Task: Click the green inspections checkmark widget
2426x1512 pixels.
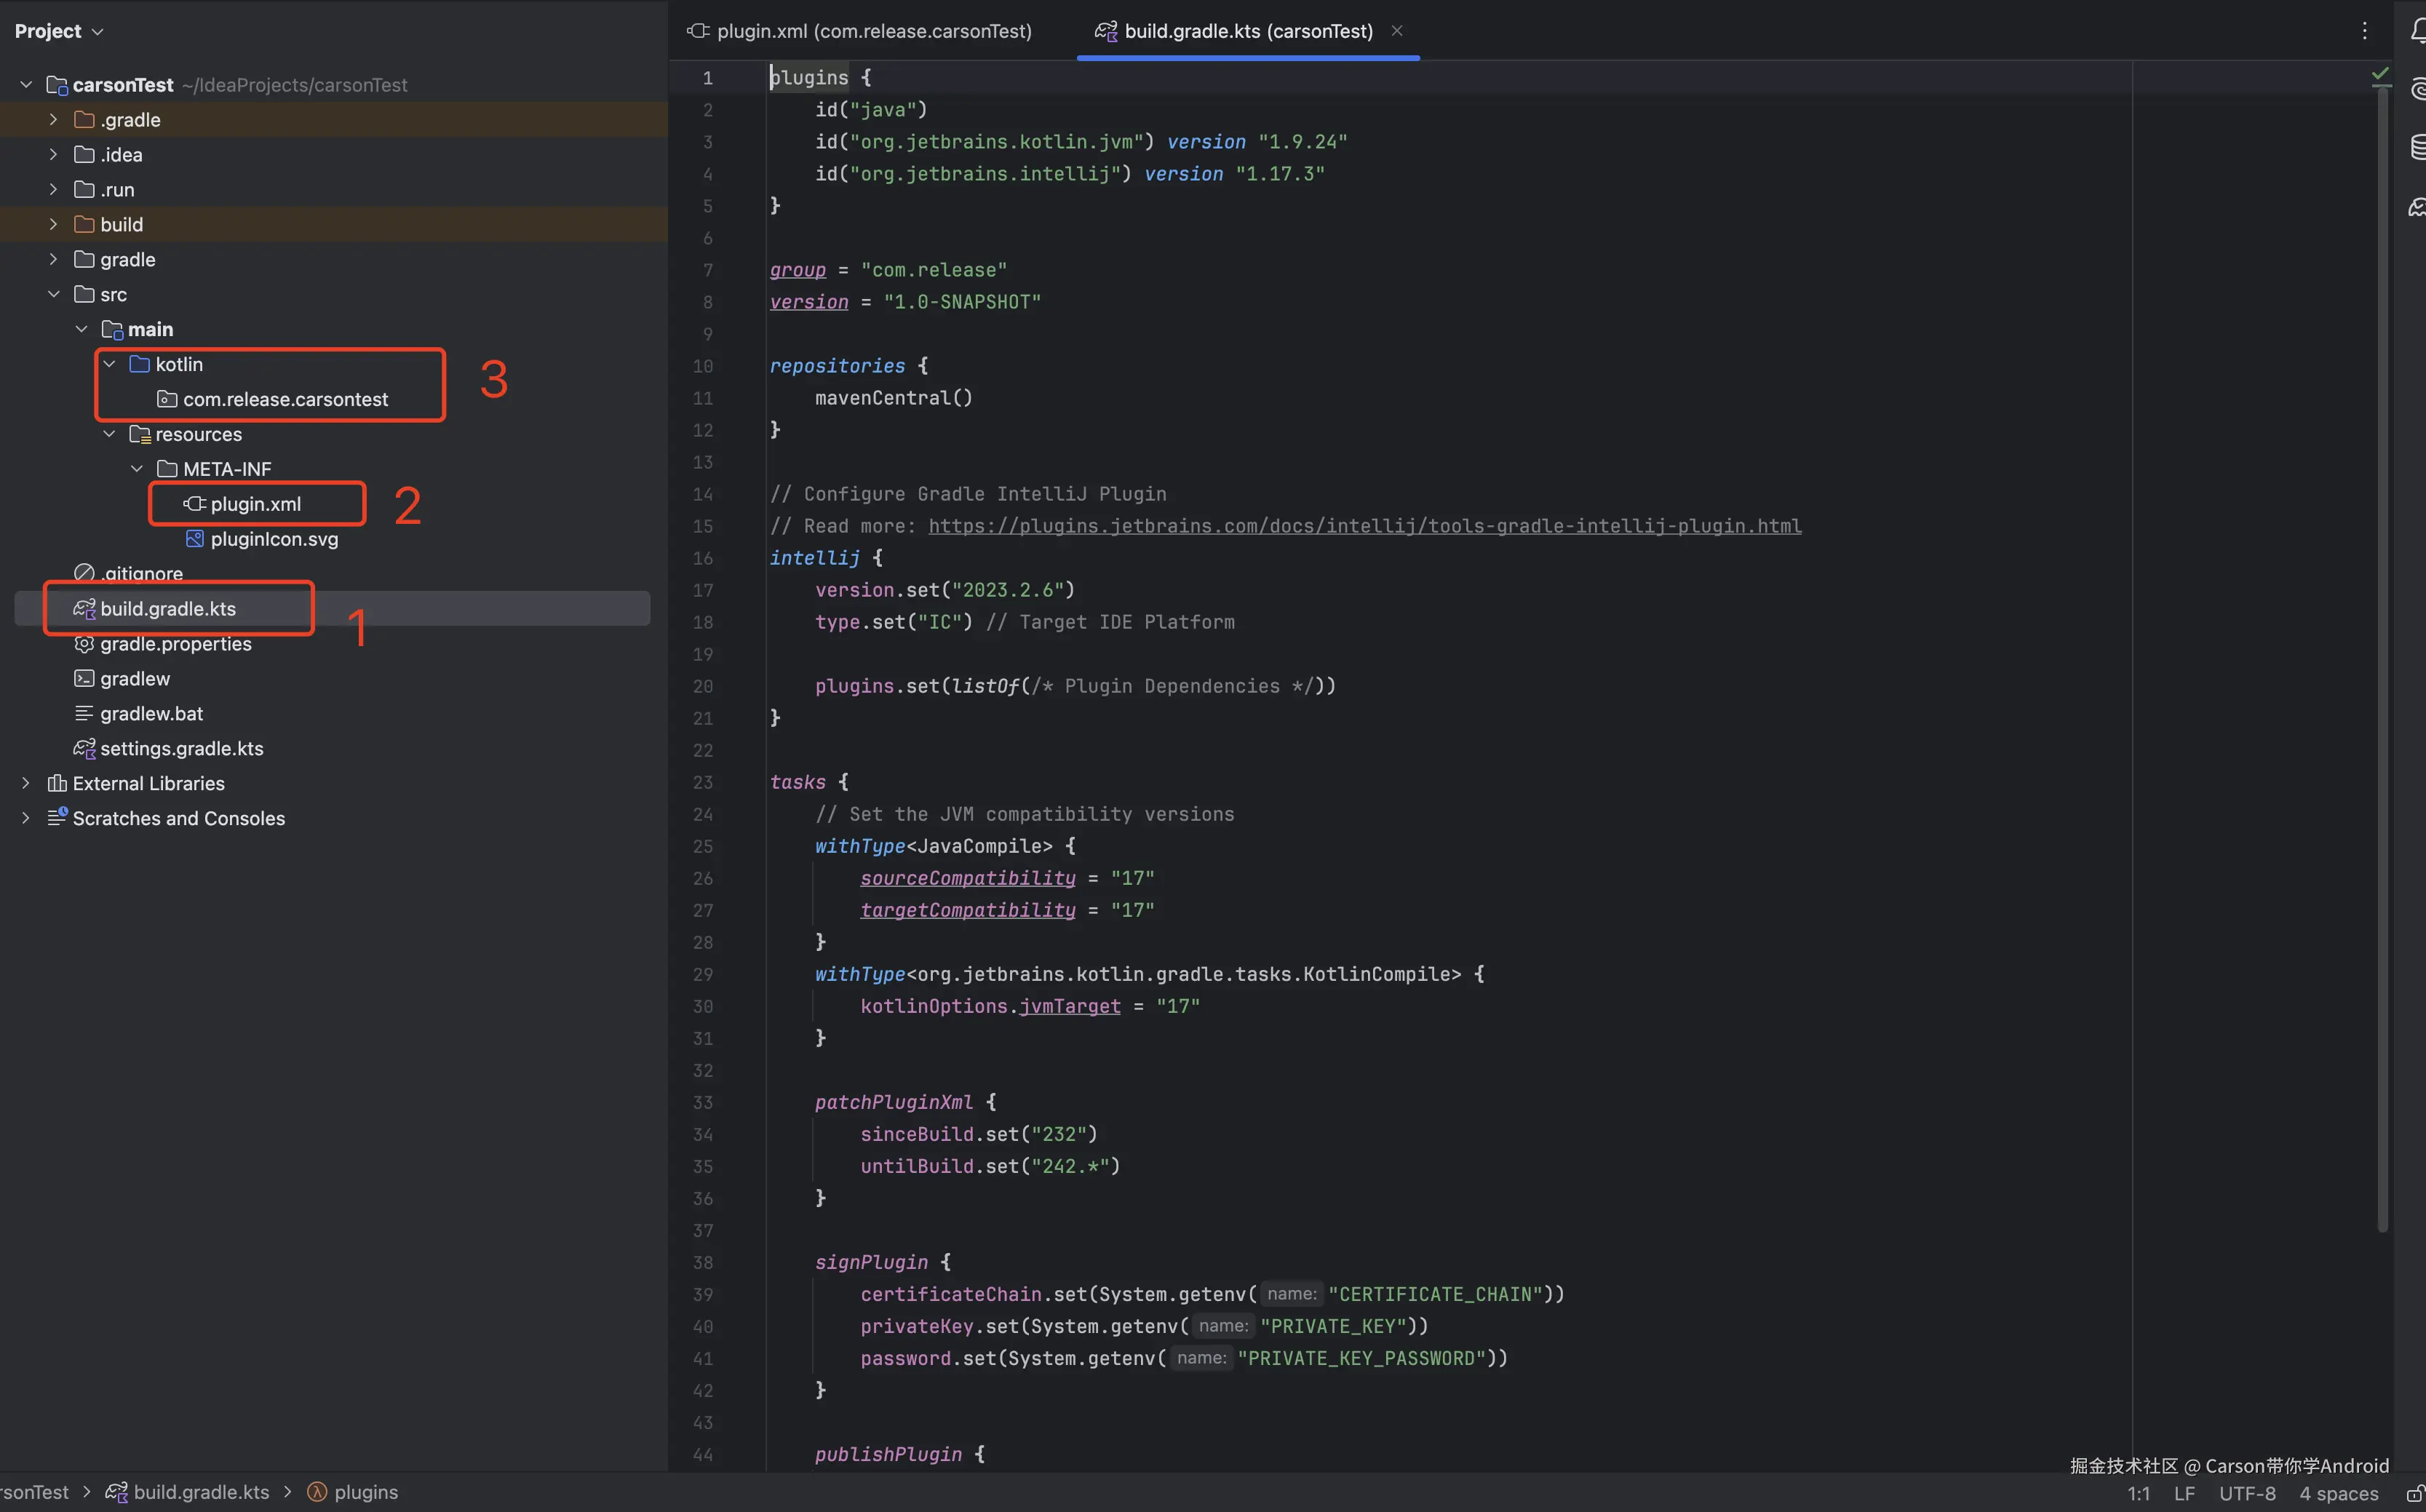Action: [x=2380, y=75]
